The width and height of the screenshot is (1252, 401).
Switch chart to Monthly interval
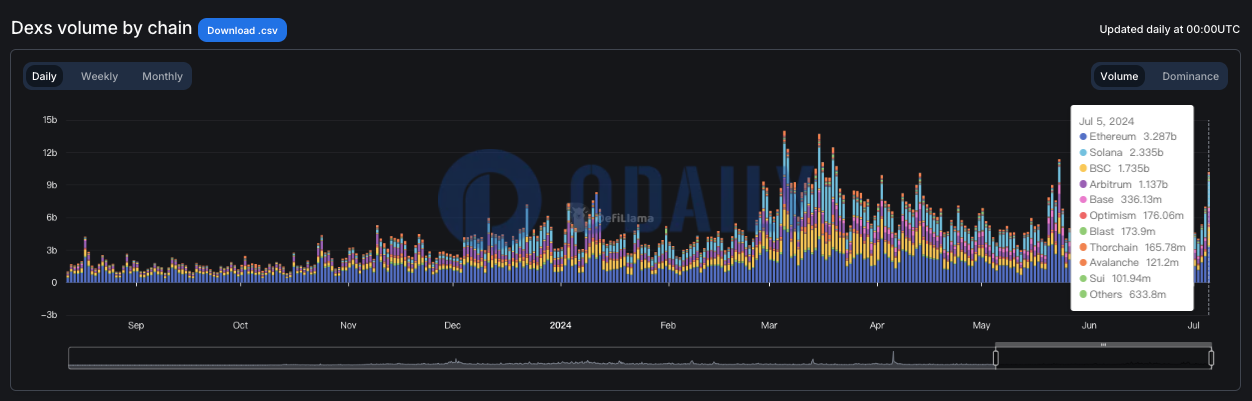tap(162, 76)
